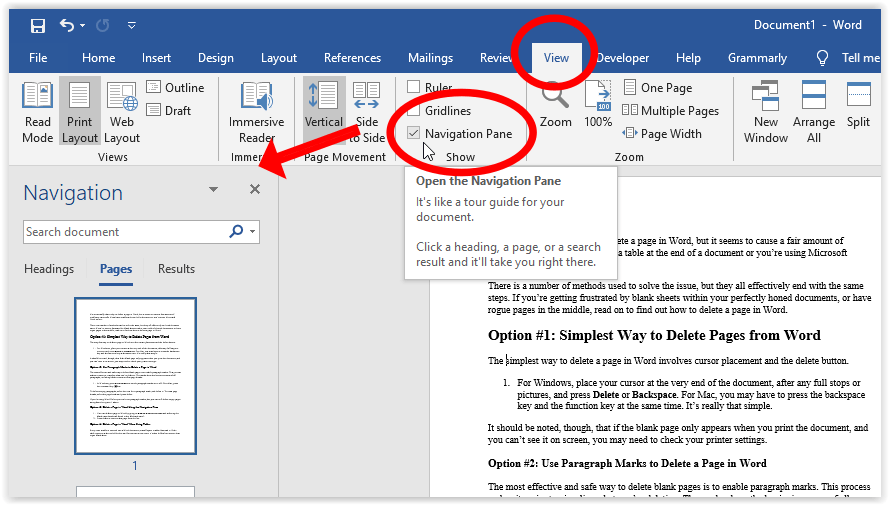Open the Zoom magnifier dialog
Image resolution: width=889 pixels, height=505 pixels.
(556, 106)
